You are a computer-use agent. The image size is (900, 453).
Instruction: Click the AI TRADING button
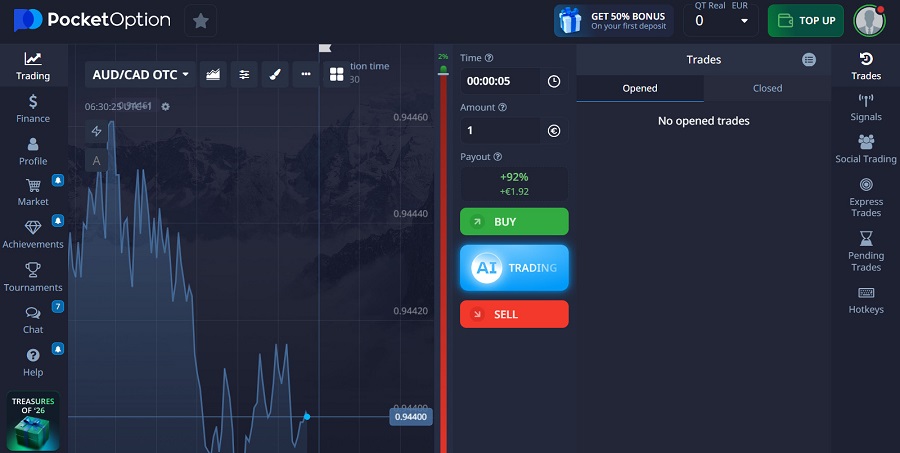514,268
